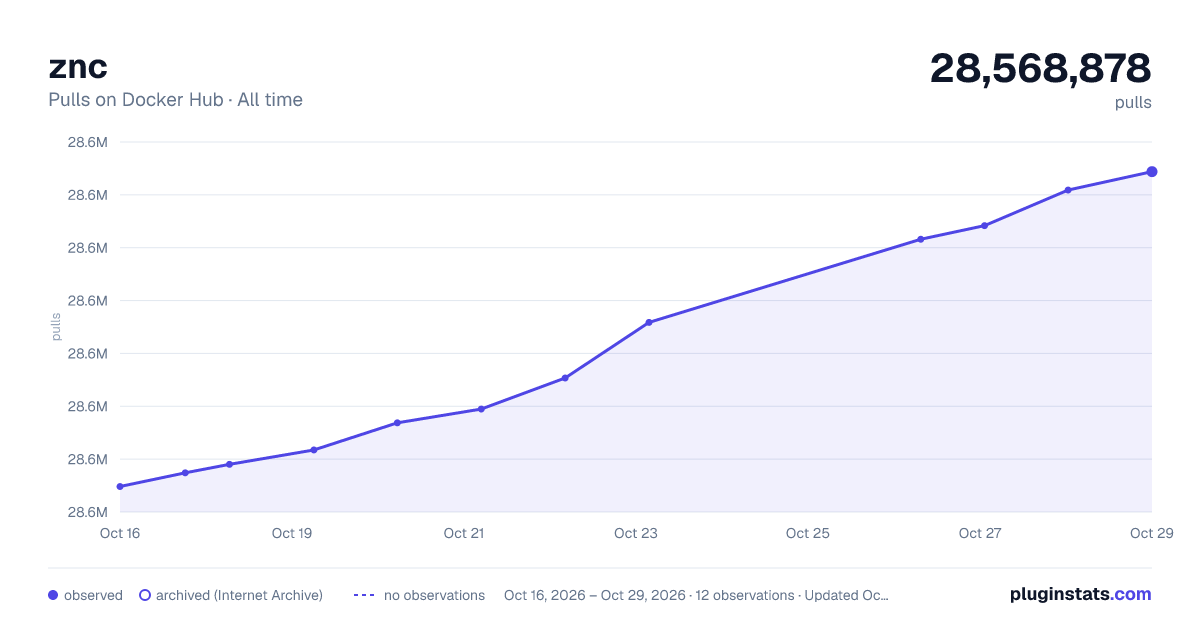
Task: Select the large final data point at Oct 29
Action: coord(1152,172)
